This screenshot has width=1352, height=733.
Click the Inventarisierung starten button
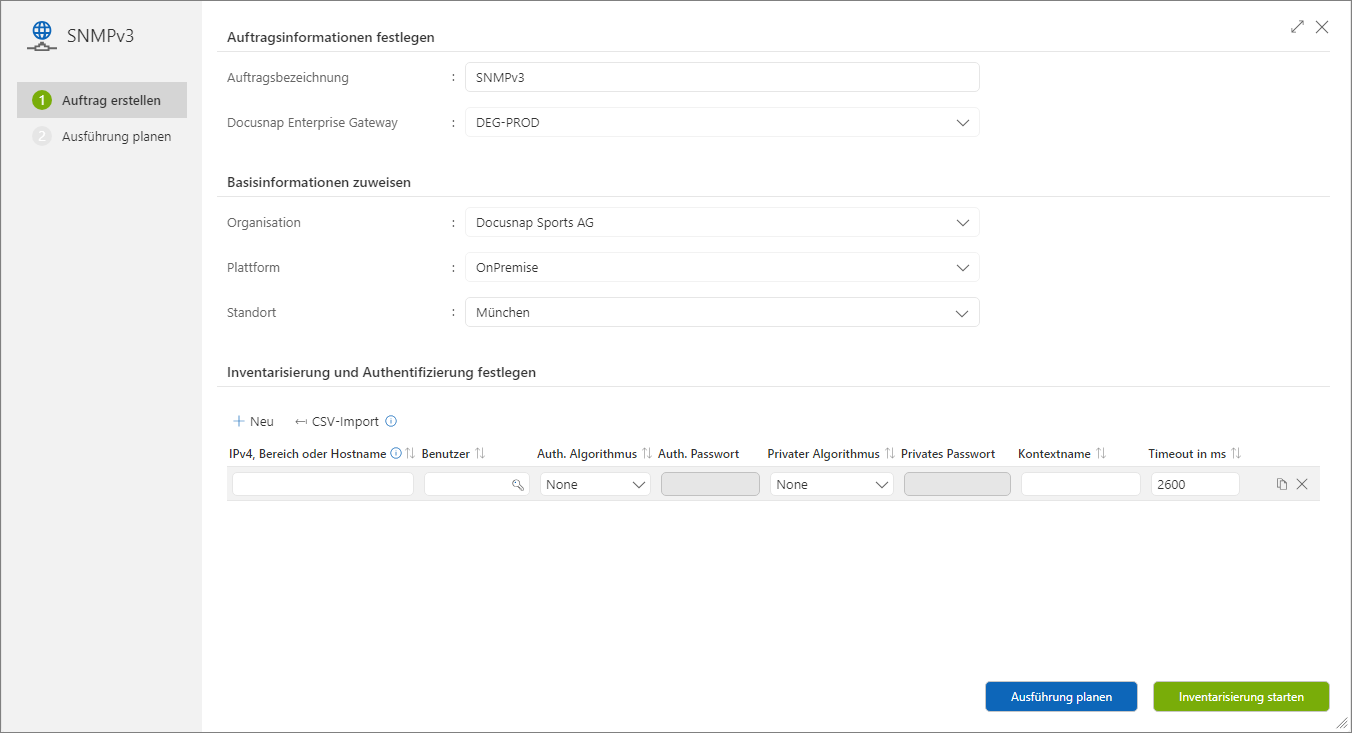tap(1241, 697)
